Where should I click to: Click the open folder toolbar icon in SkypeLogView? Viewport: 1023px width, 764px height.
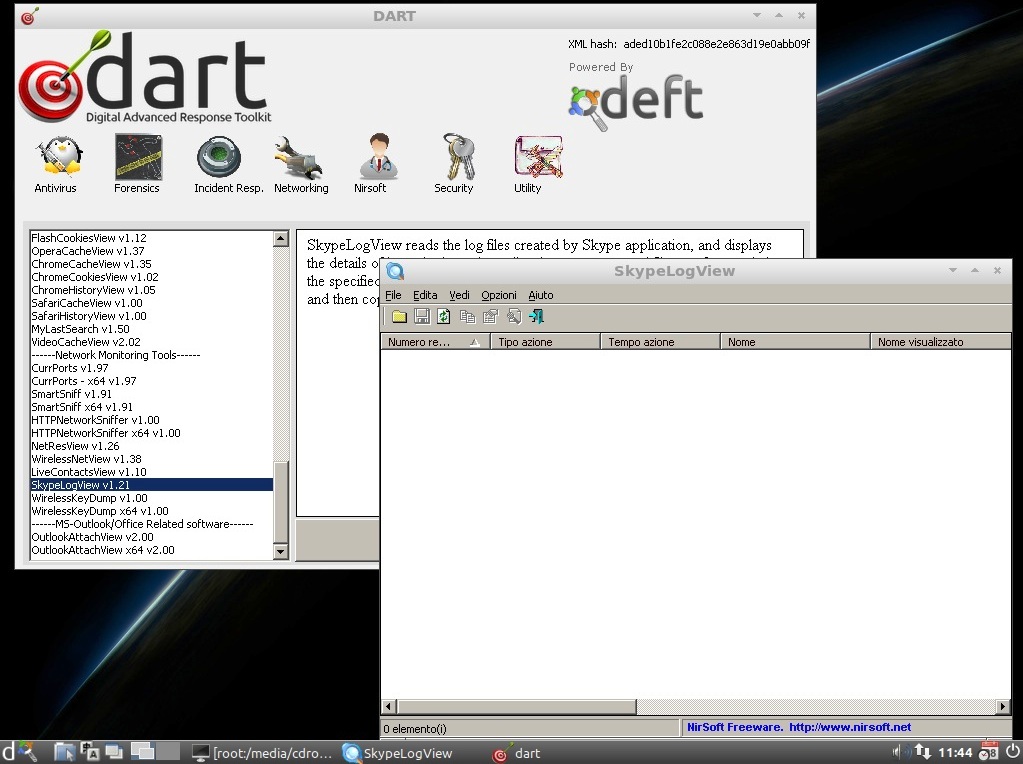(399, 317)
